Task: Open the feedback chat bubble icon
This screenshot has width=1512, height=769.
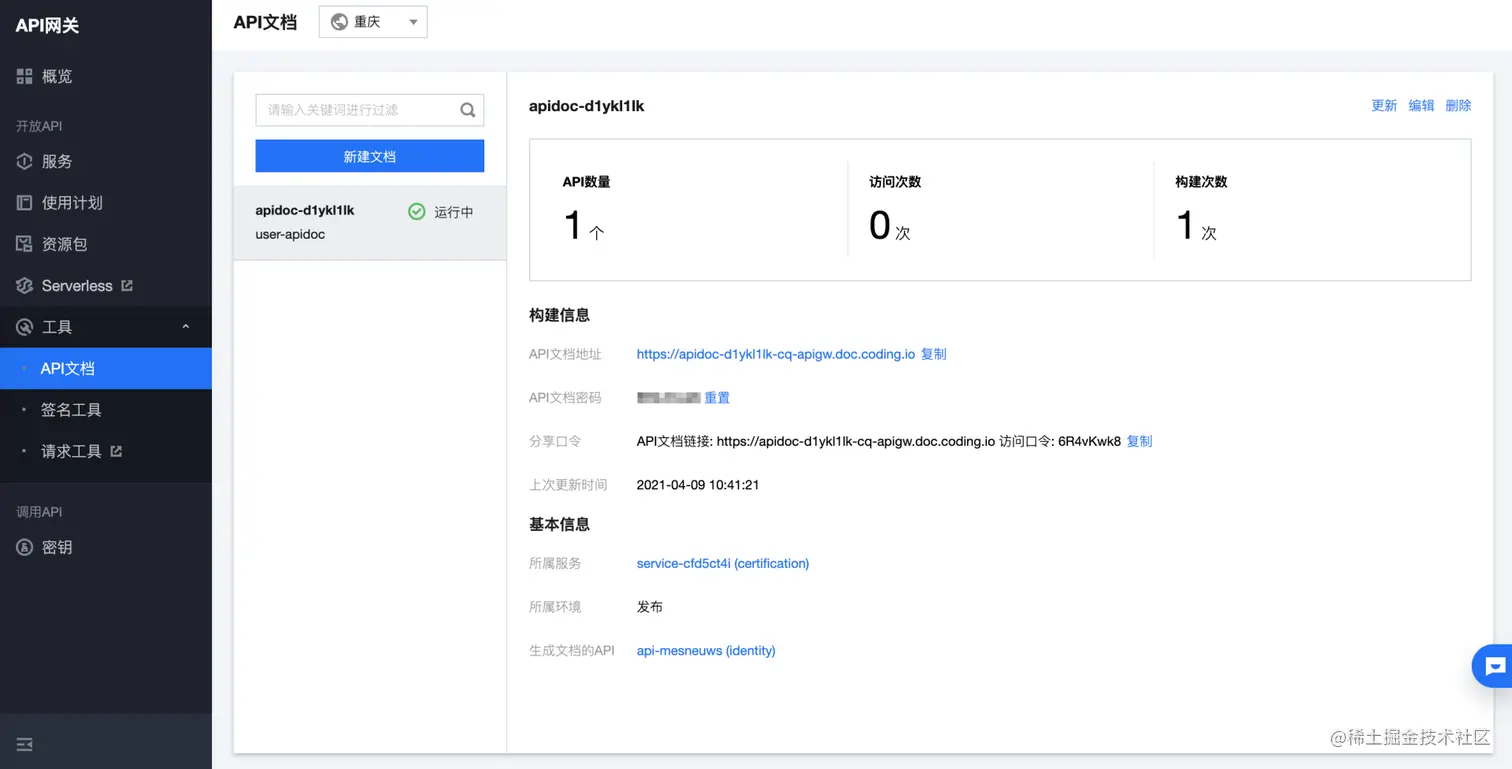Action: [1491, 665]
